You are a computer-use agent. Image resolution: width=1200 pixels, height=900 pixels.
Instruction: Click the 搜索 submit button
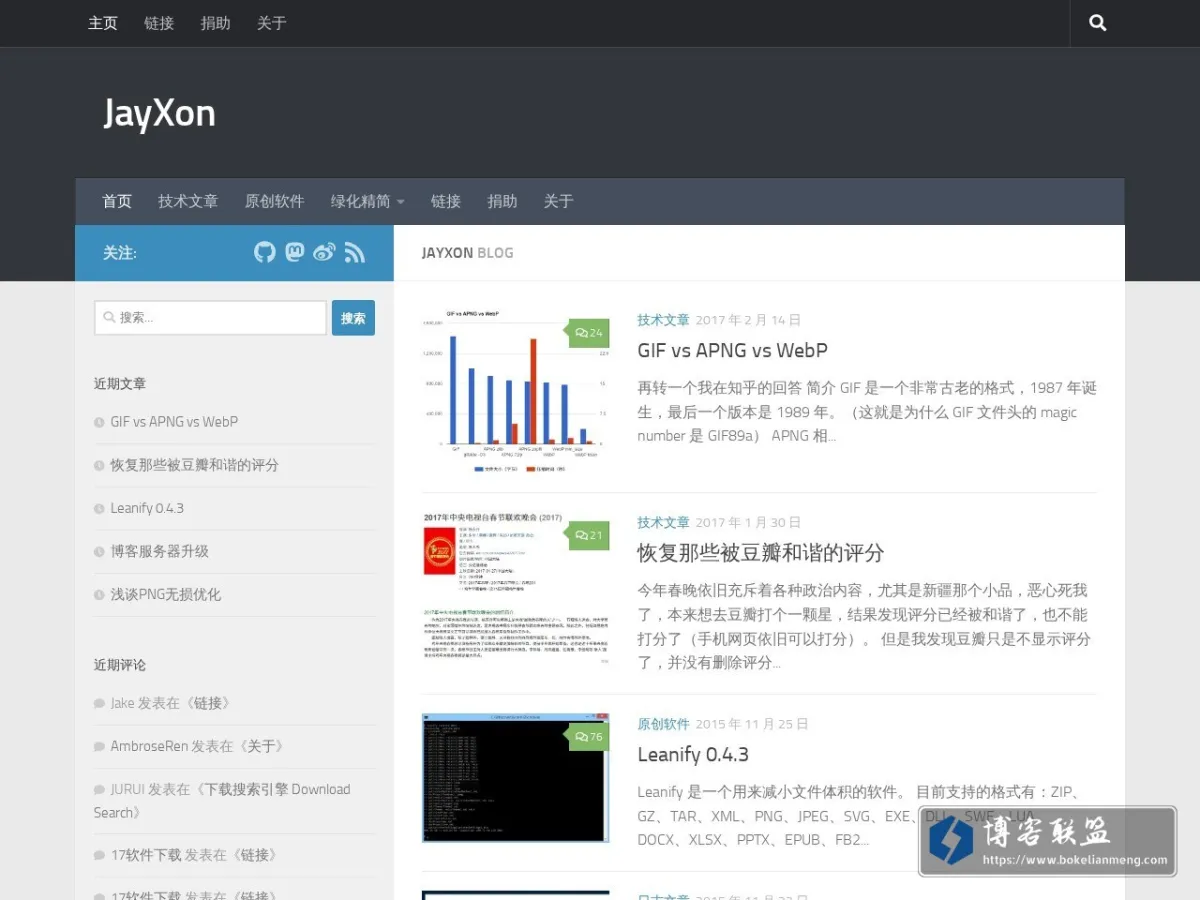353,318
